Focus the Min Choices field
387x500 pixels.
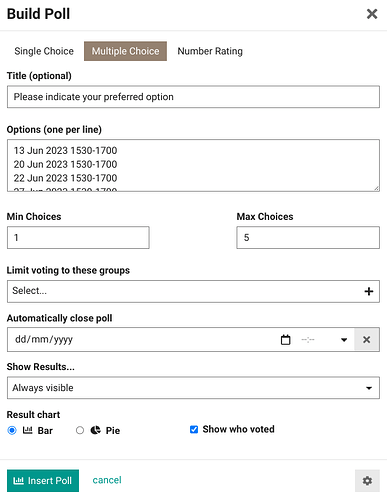click(x=78, y=238)
